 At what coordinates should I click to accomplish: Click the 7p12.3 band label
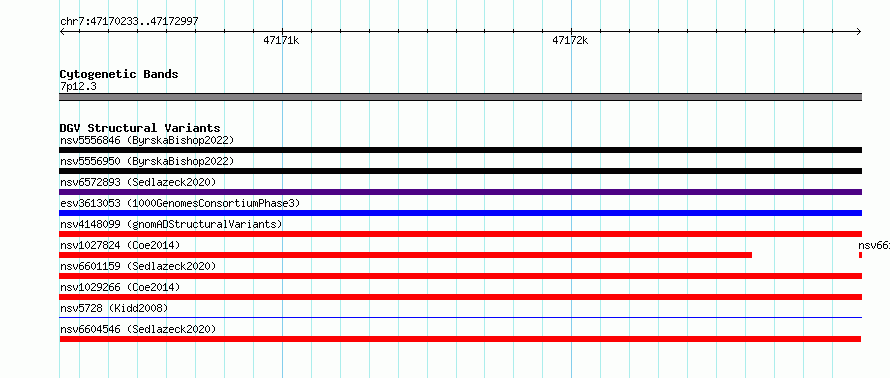point(78,86)
